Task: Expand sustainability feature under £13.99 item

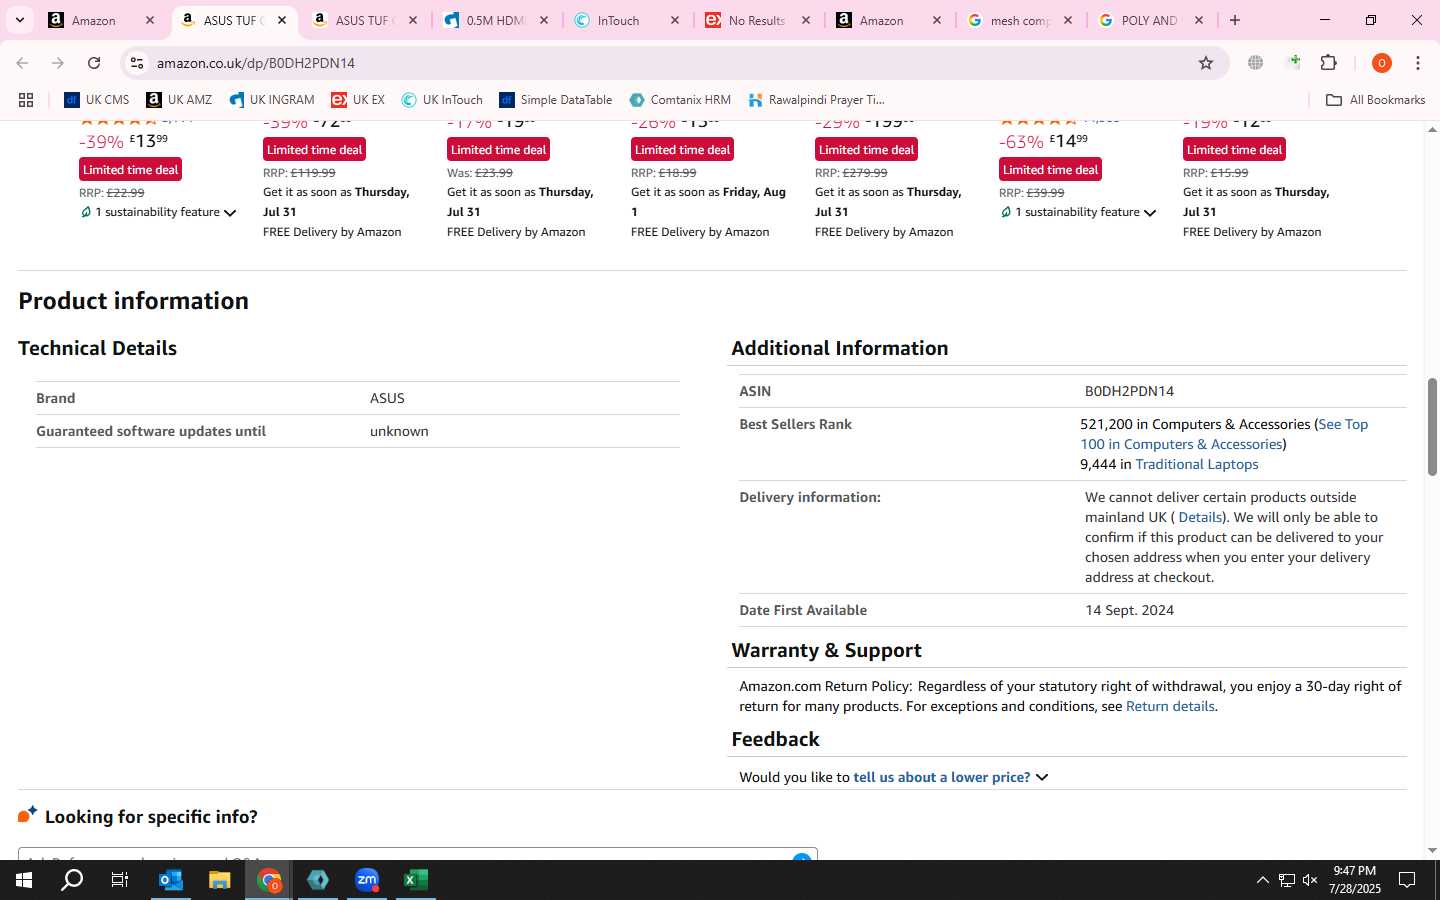Action: tap(158, 212)
